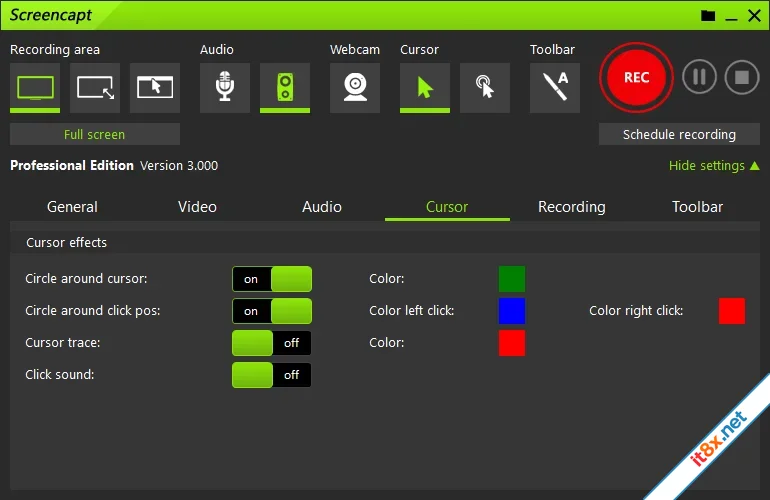This screenshot has width=770, height=500.
Task: Minimize the Screencapt window
Action: (x=731, y=17)
